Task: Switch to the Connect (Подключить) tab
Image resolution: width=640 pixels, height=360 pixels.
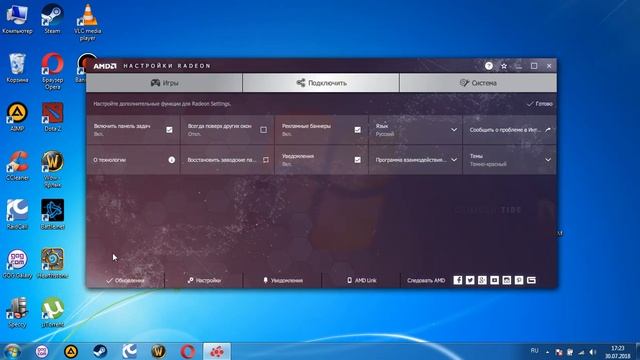Action: (x=321, y=83)
